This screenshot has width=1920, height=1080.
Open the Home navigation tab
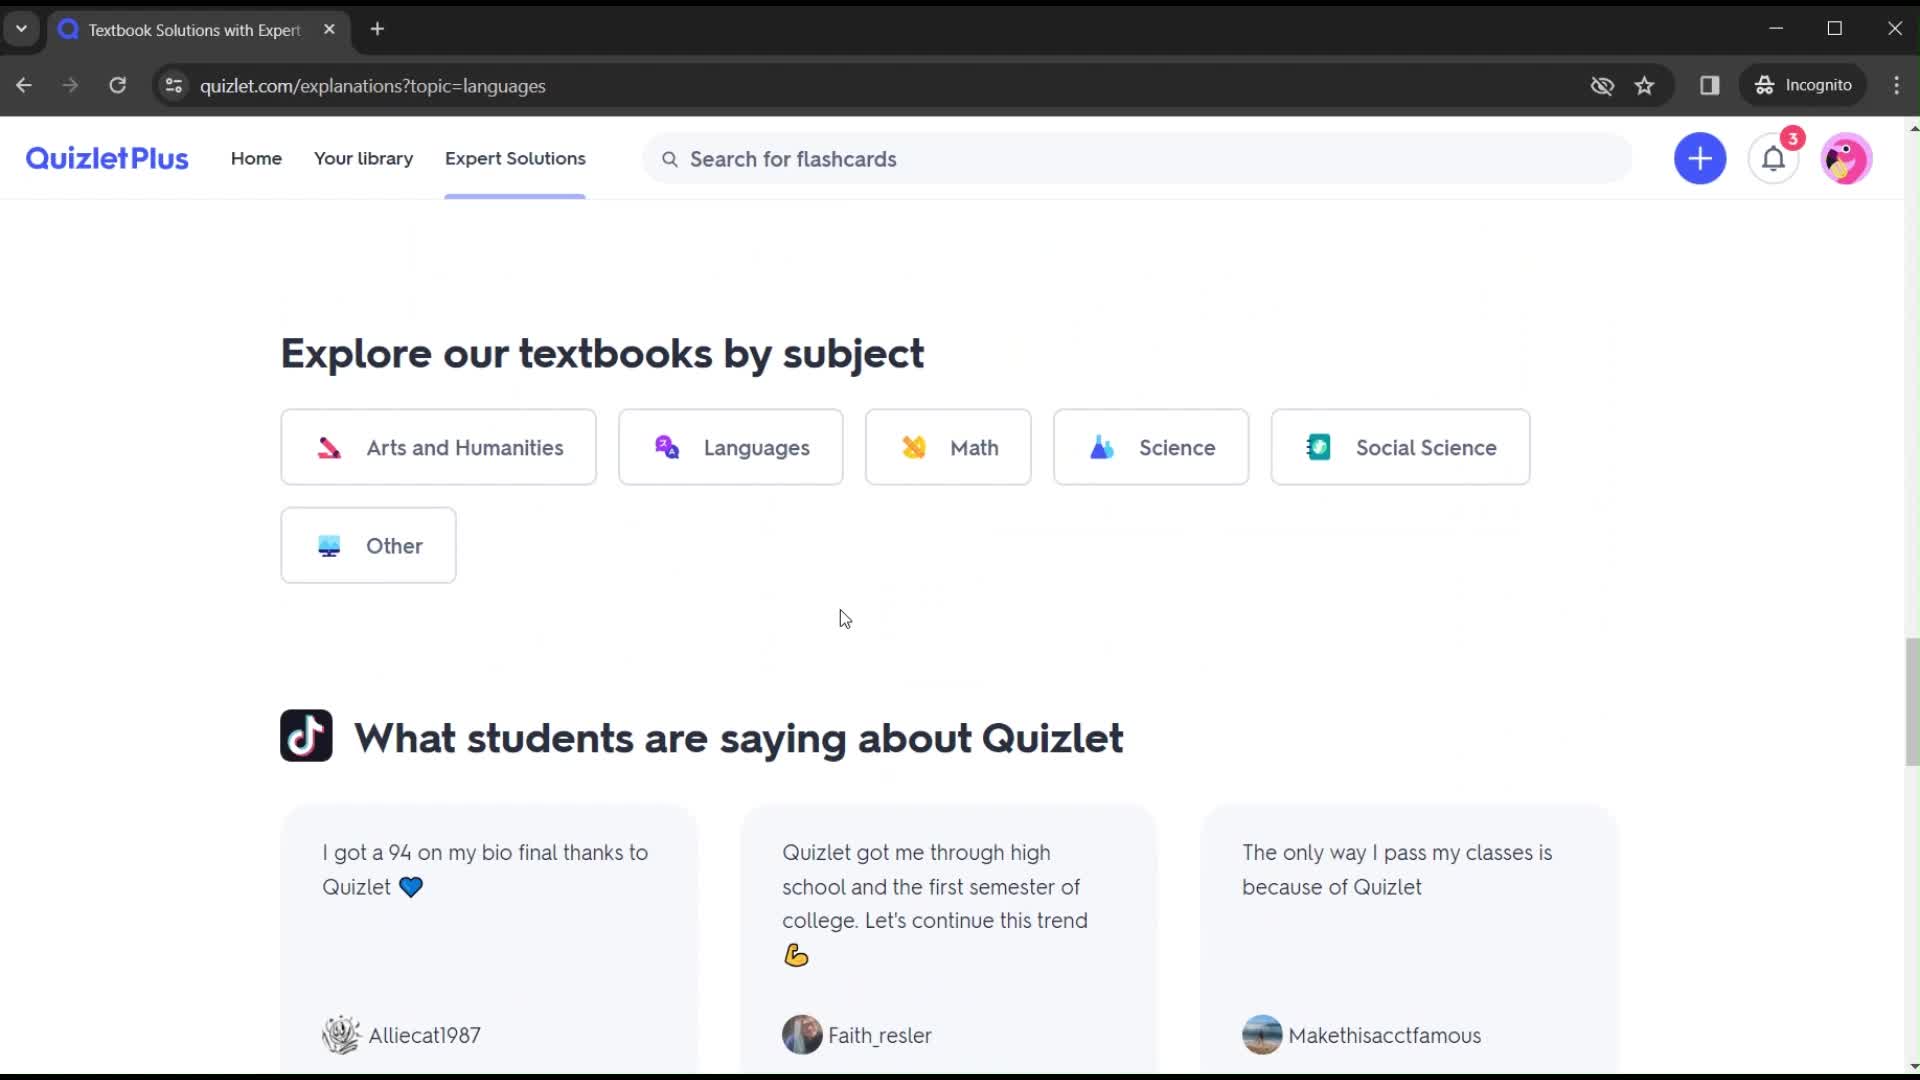point(256,158)
